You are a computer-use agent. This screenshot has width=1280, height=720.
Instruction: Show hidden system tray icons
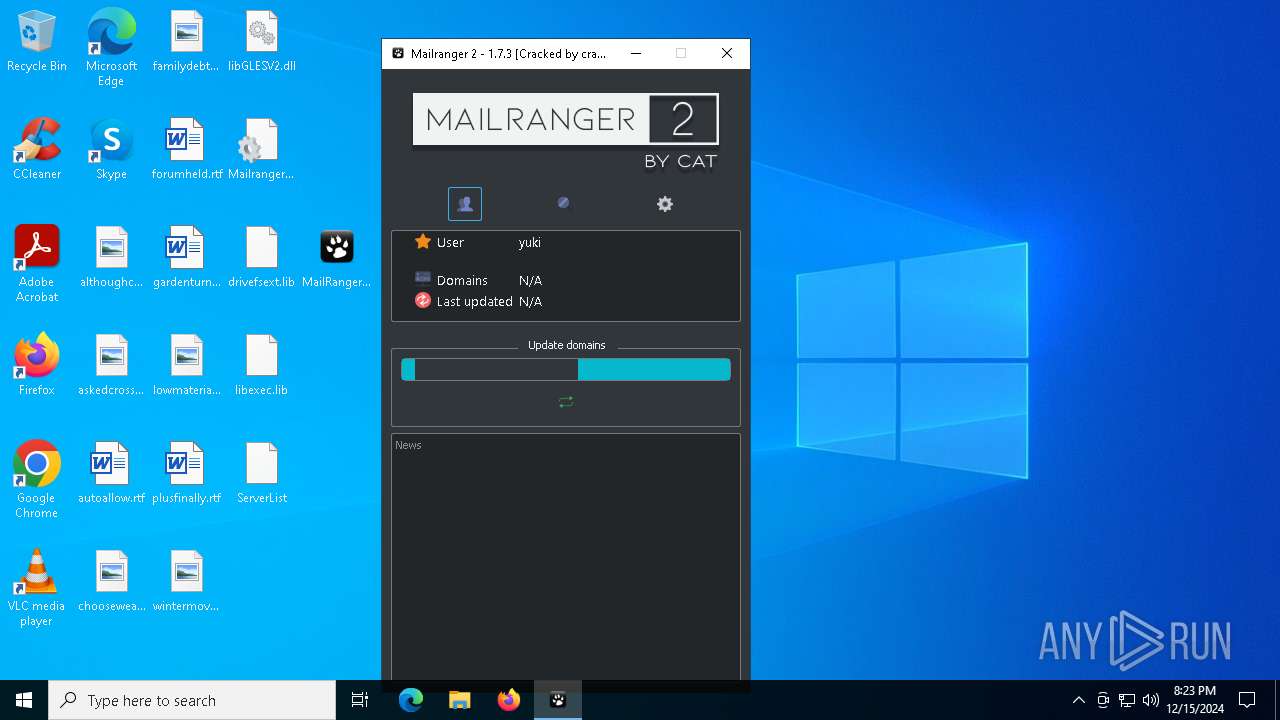pos(1078,700)
